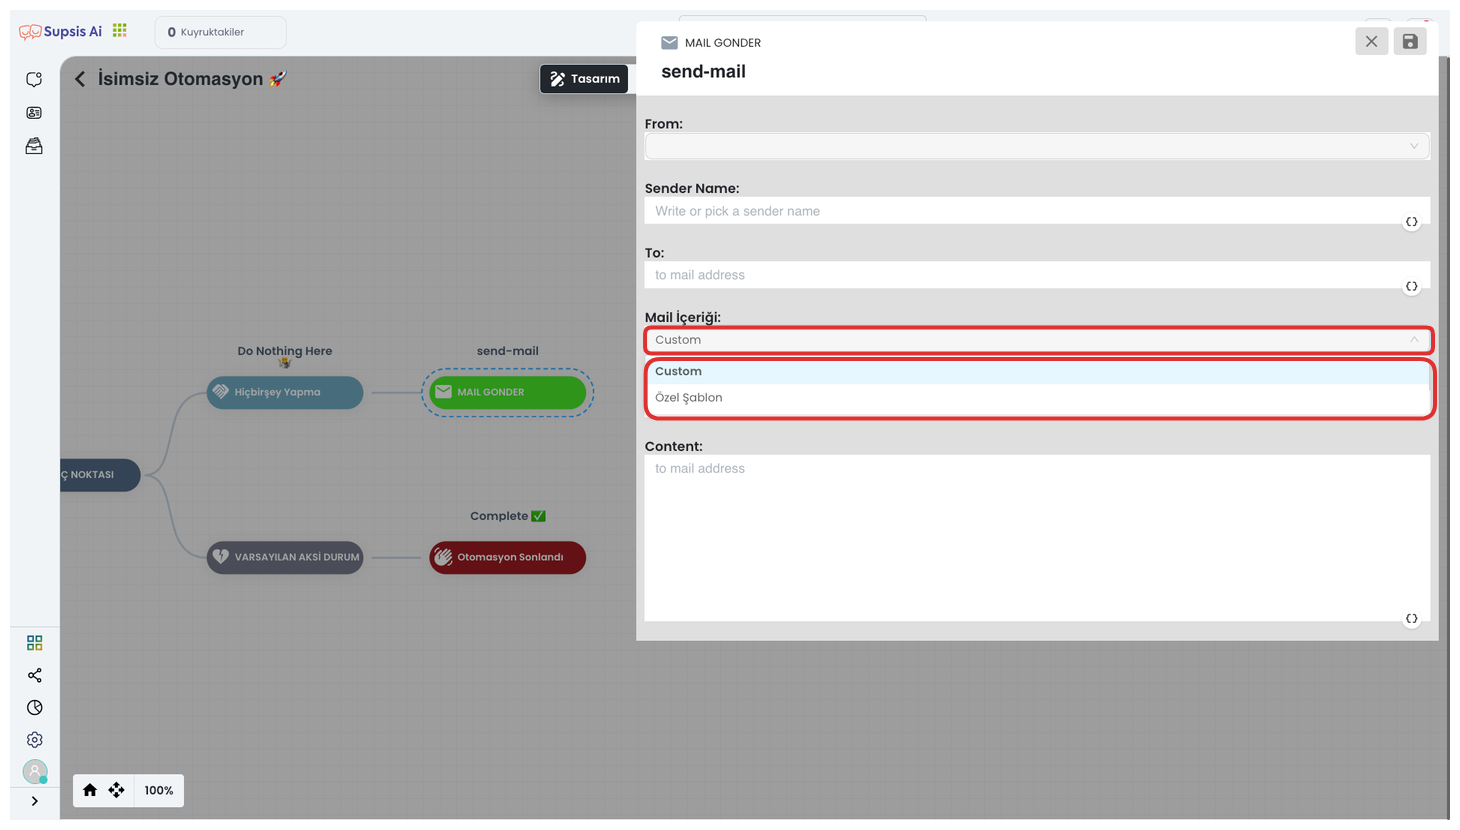The height and width of the screenshot is (830, 1460).
Task: Click the Supsis Ai logo
Action: [x=60, y=31]
